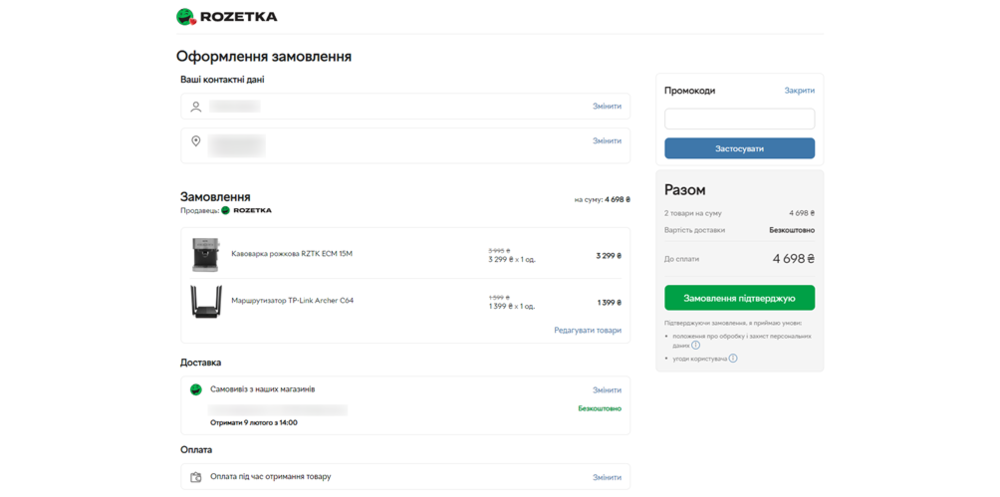Open Кавоварка рожкова RZTK ECM 15M product link

click(291, 254)
